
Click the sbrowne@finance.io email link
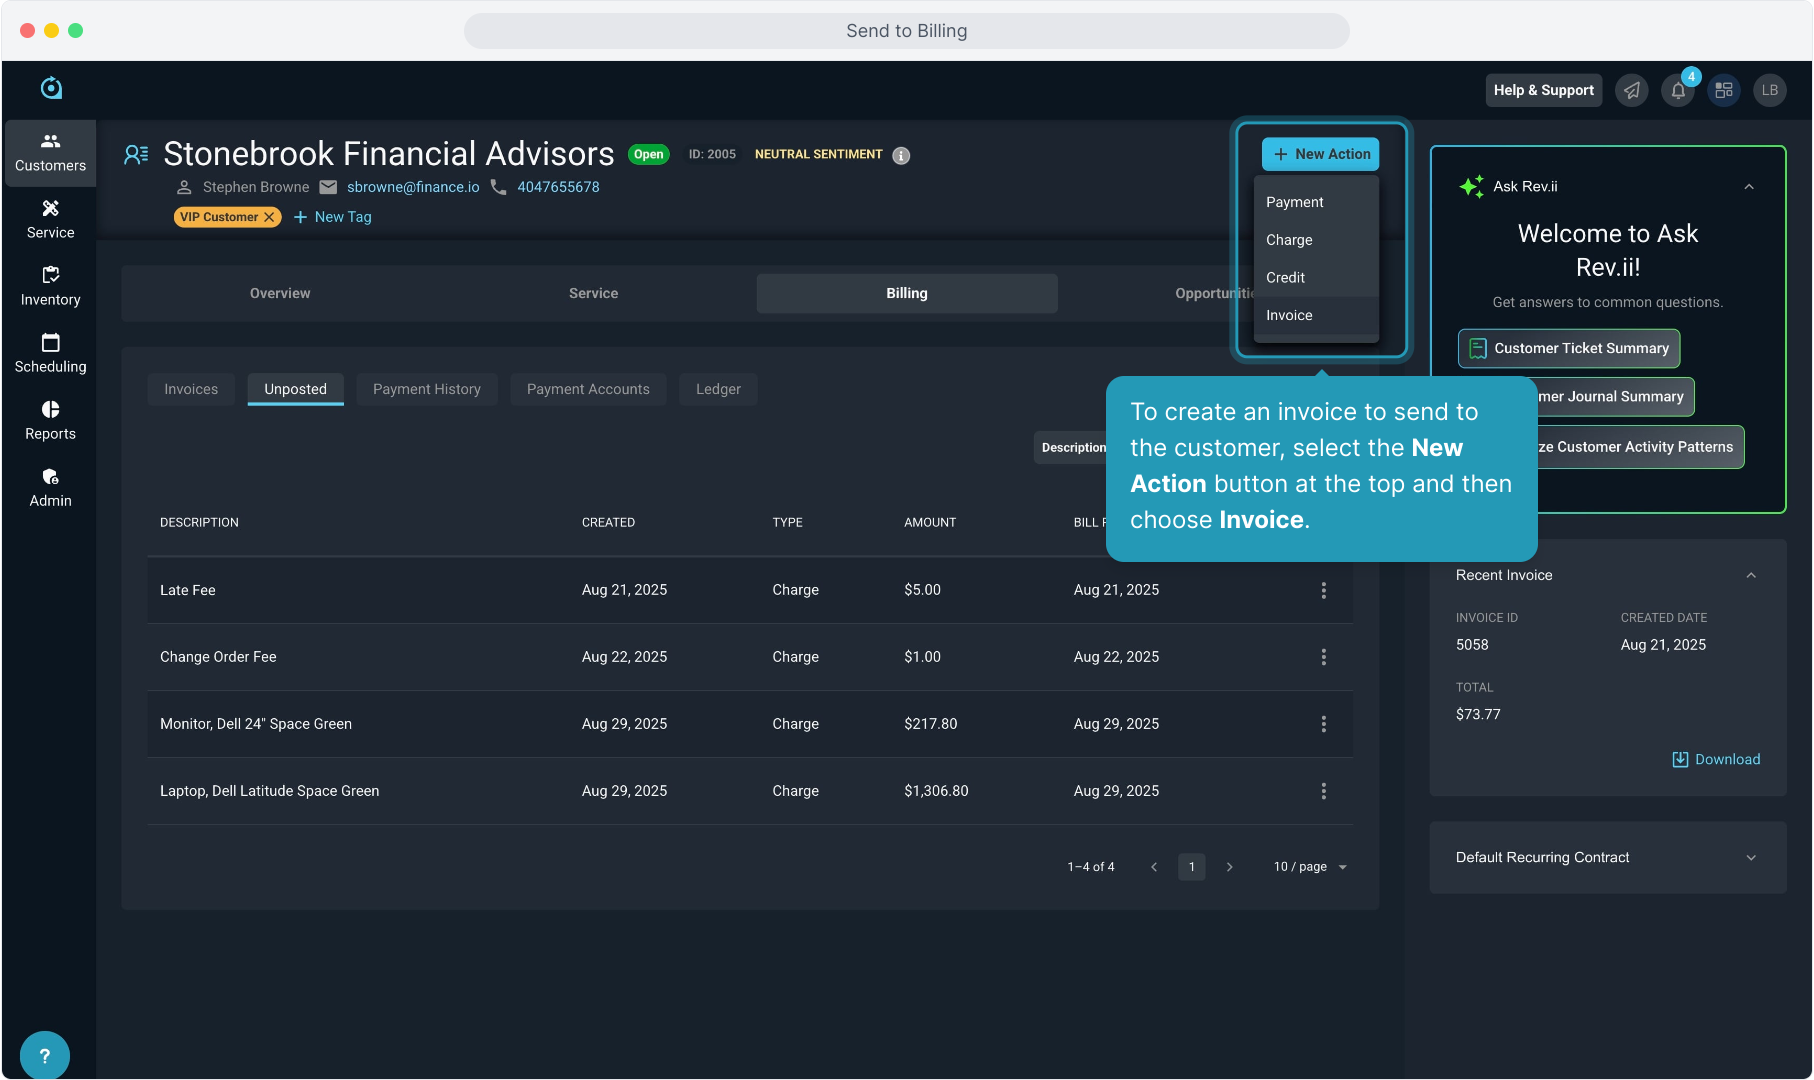(413, 188)
